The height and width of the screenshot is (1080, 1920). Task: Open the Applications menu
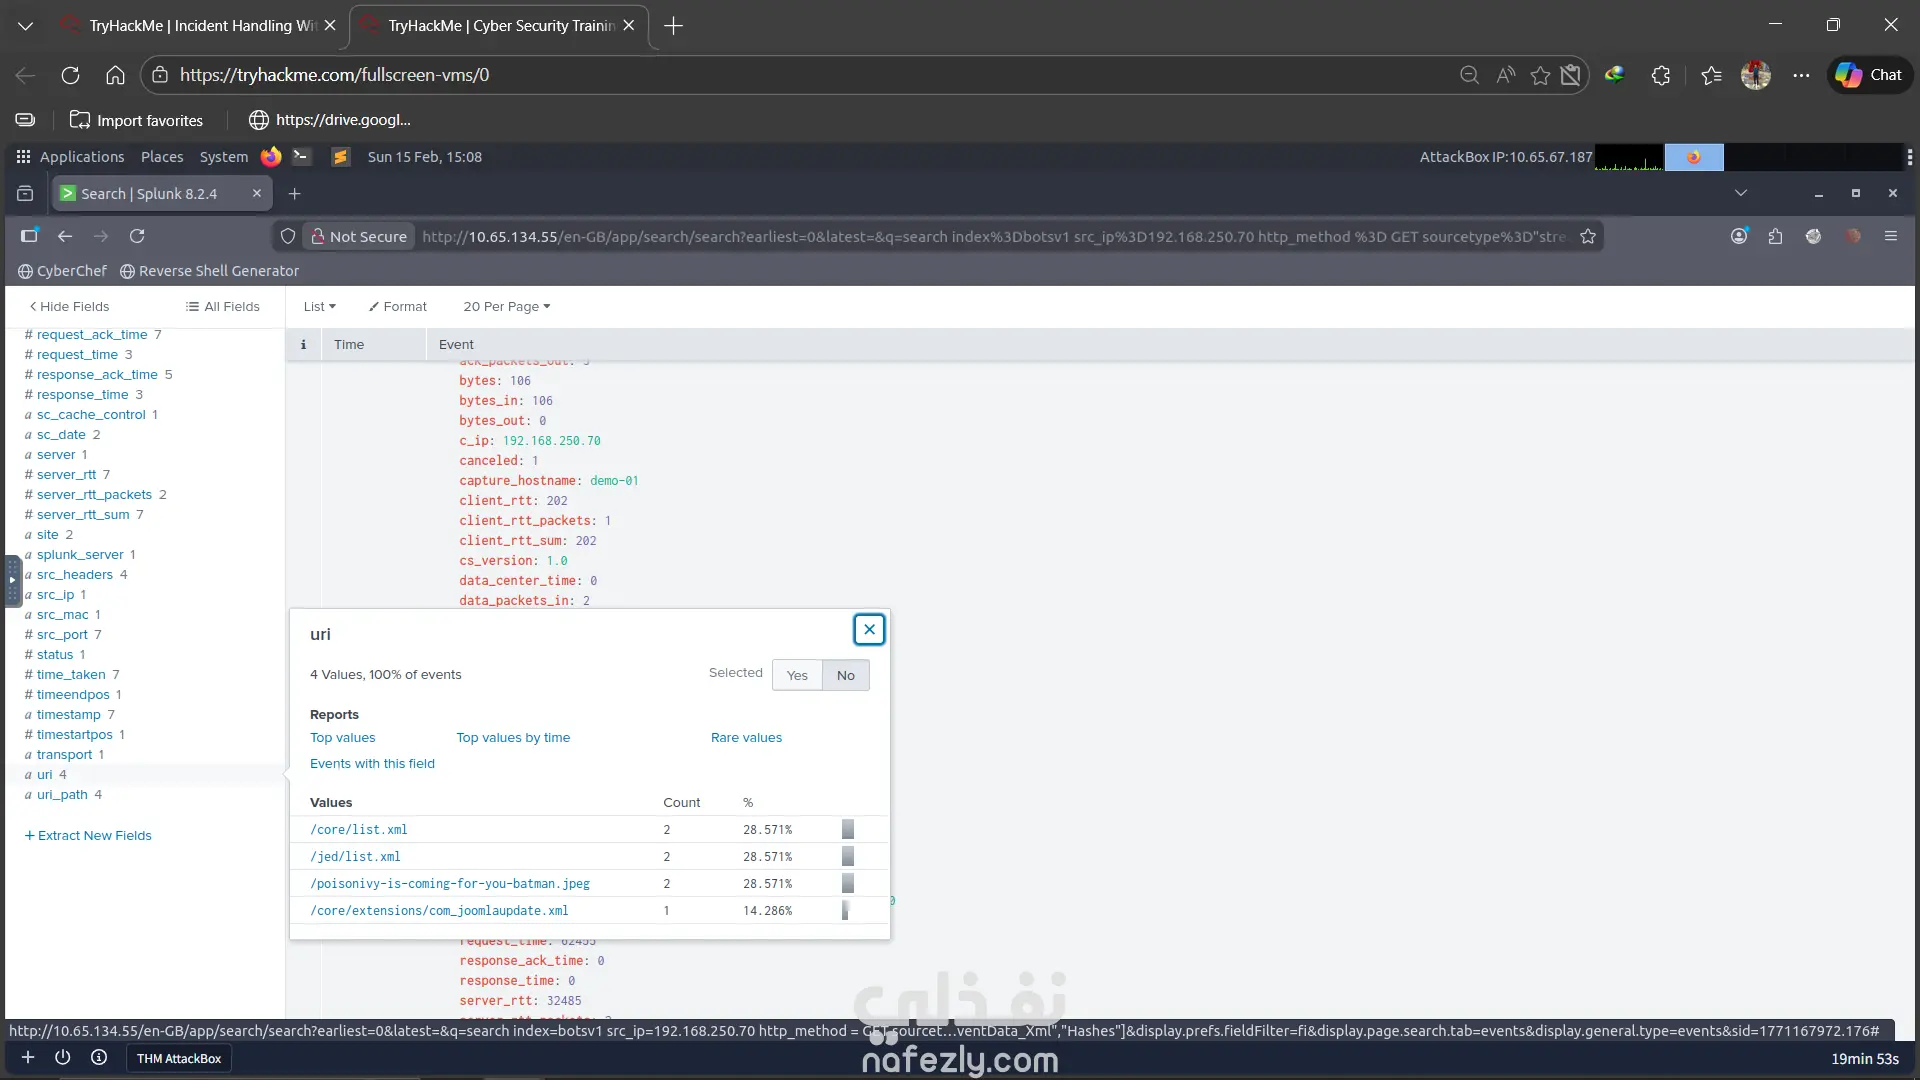[x=70, y=157]
